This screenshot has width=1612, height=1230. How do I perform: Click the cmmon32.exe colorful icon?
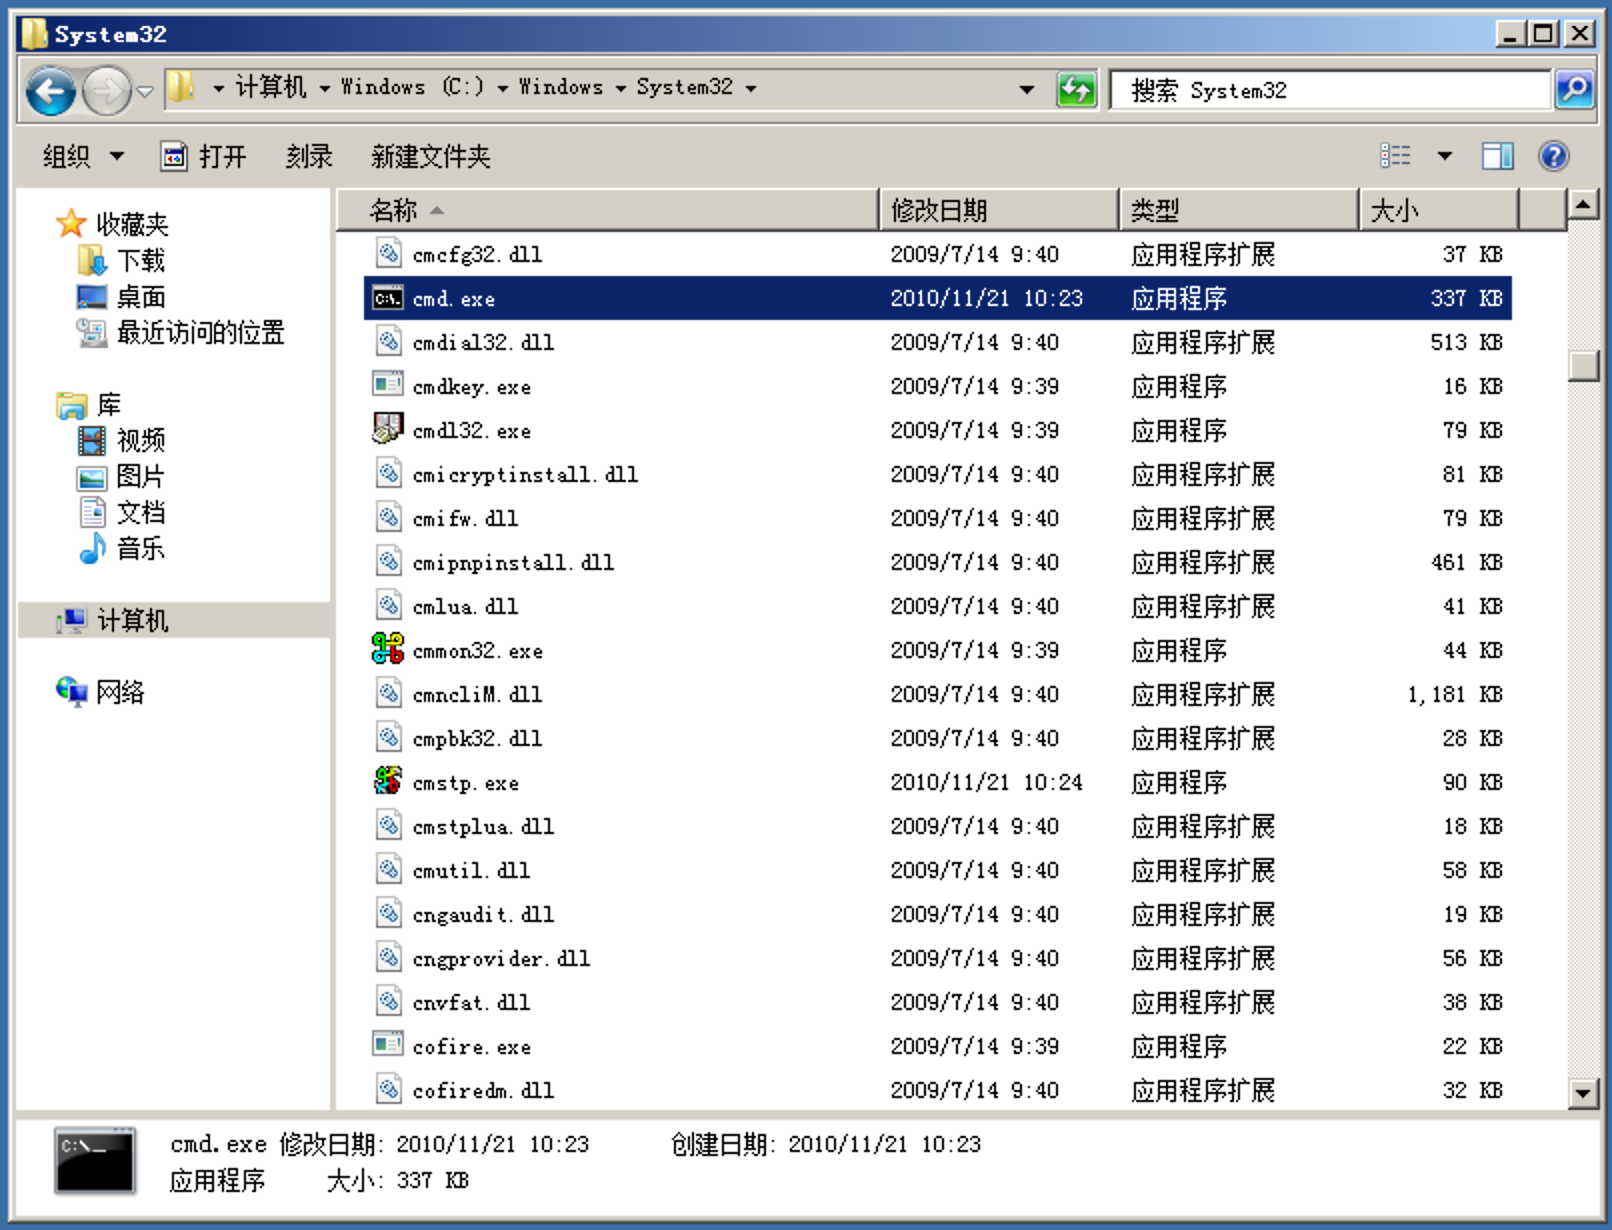(x=388, y=649)
